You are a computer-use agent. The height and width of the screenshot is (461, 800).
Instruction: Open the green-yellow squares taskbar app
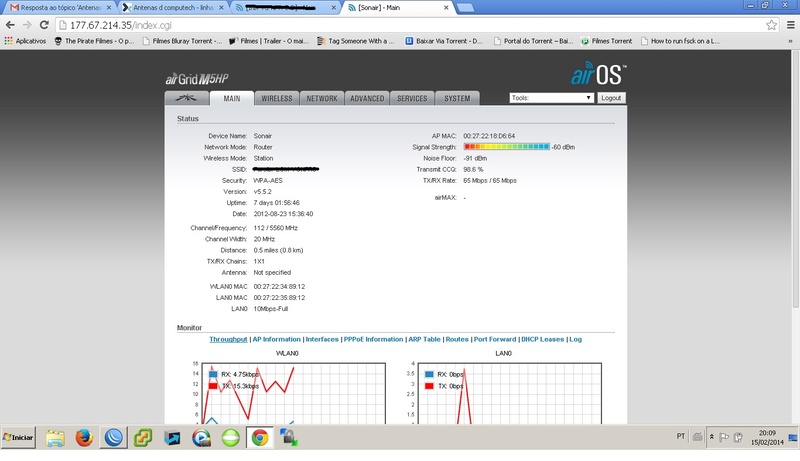point(143,438)
